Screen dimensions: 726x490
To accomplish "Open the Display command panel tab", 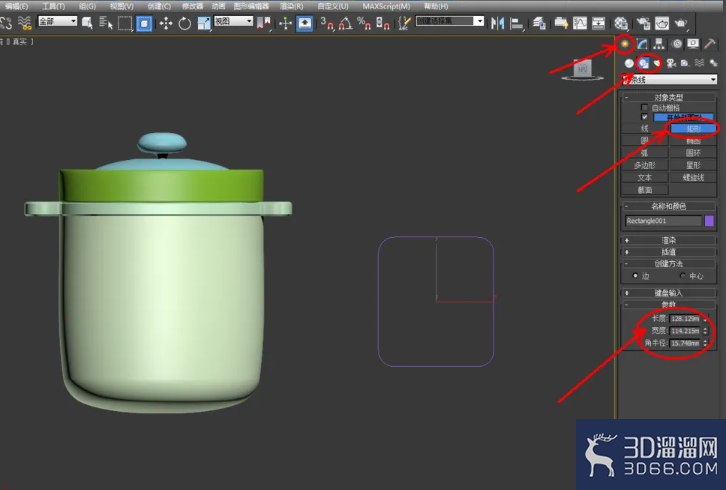I will click(693, 44).
